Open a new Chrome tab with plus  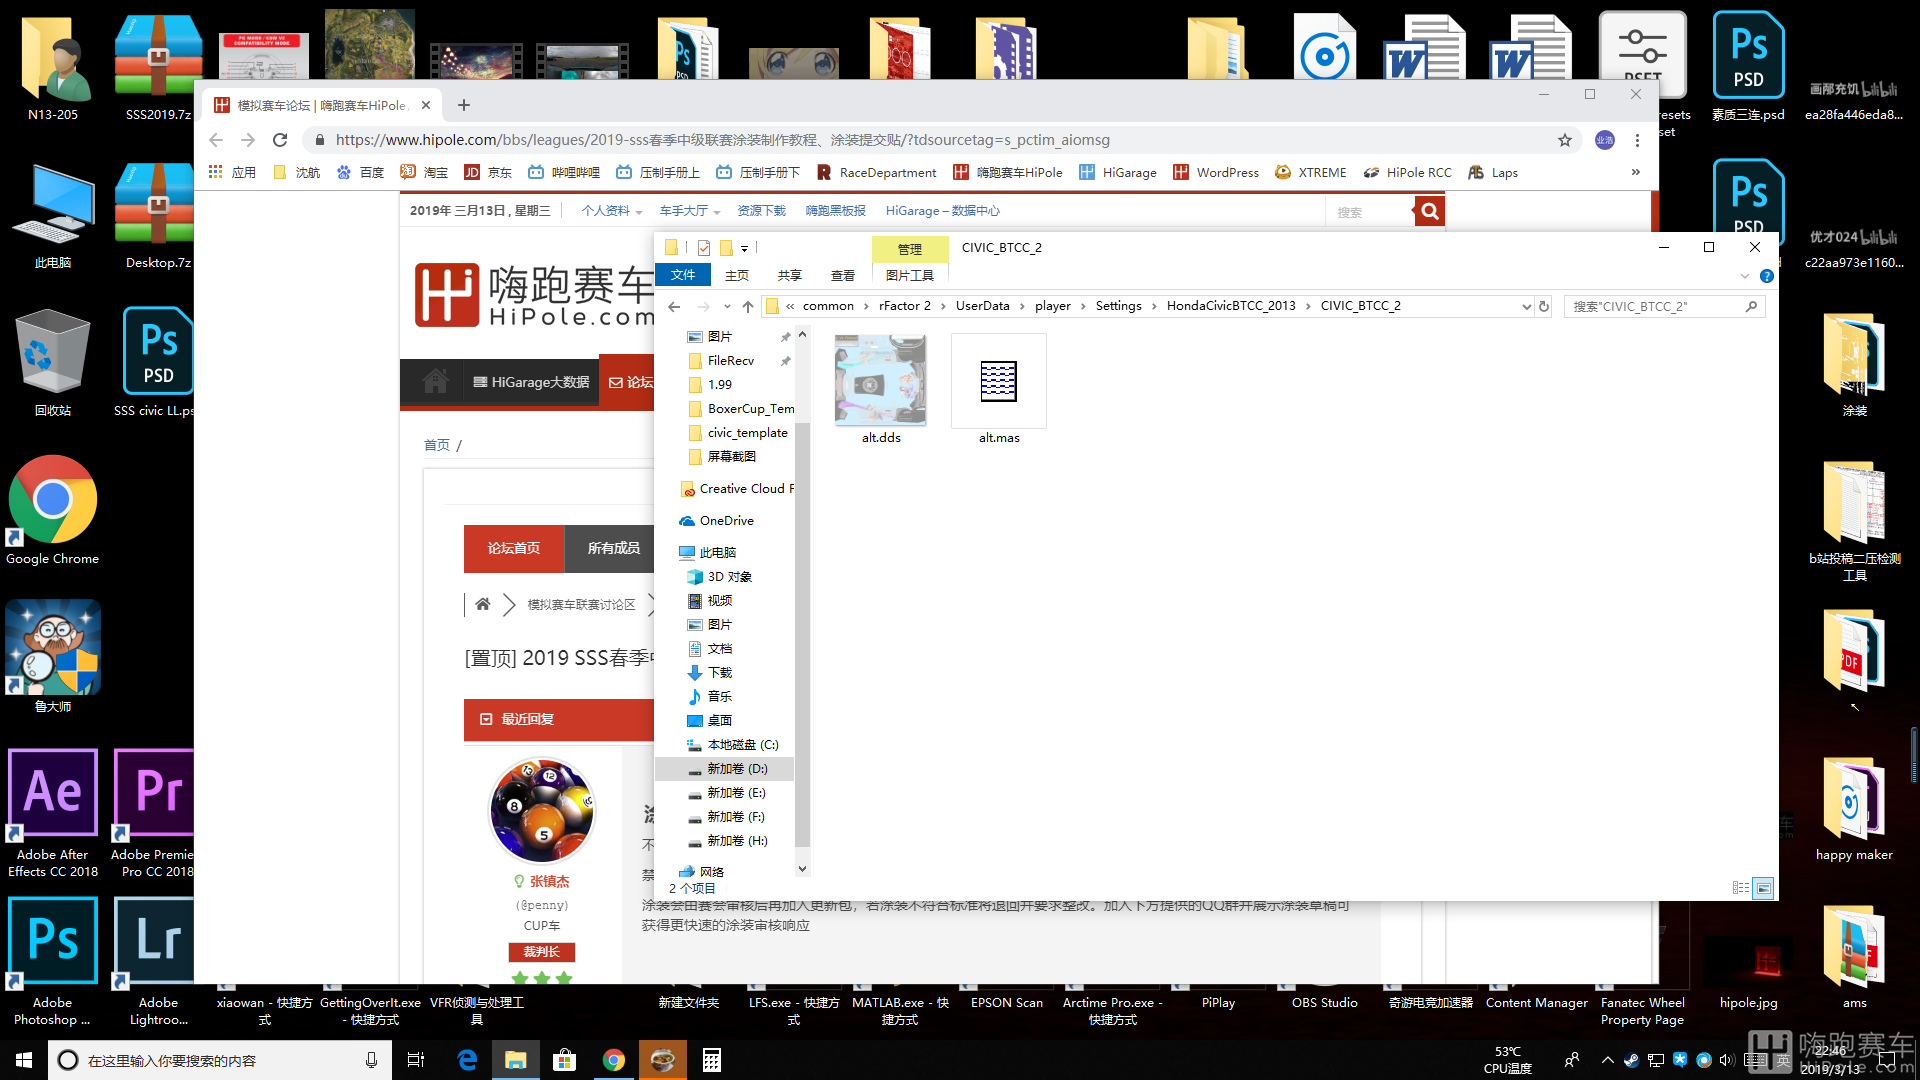pyautogui.click(x=463, y=105)
